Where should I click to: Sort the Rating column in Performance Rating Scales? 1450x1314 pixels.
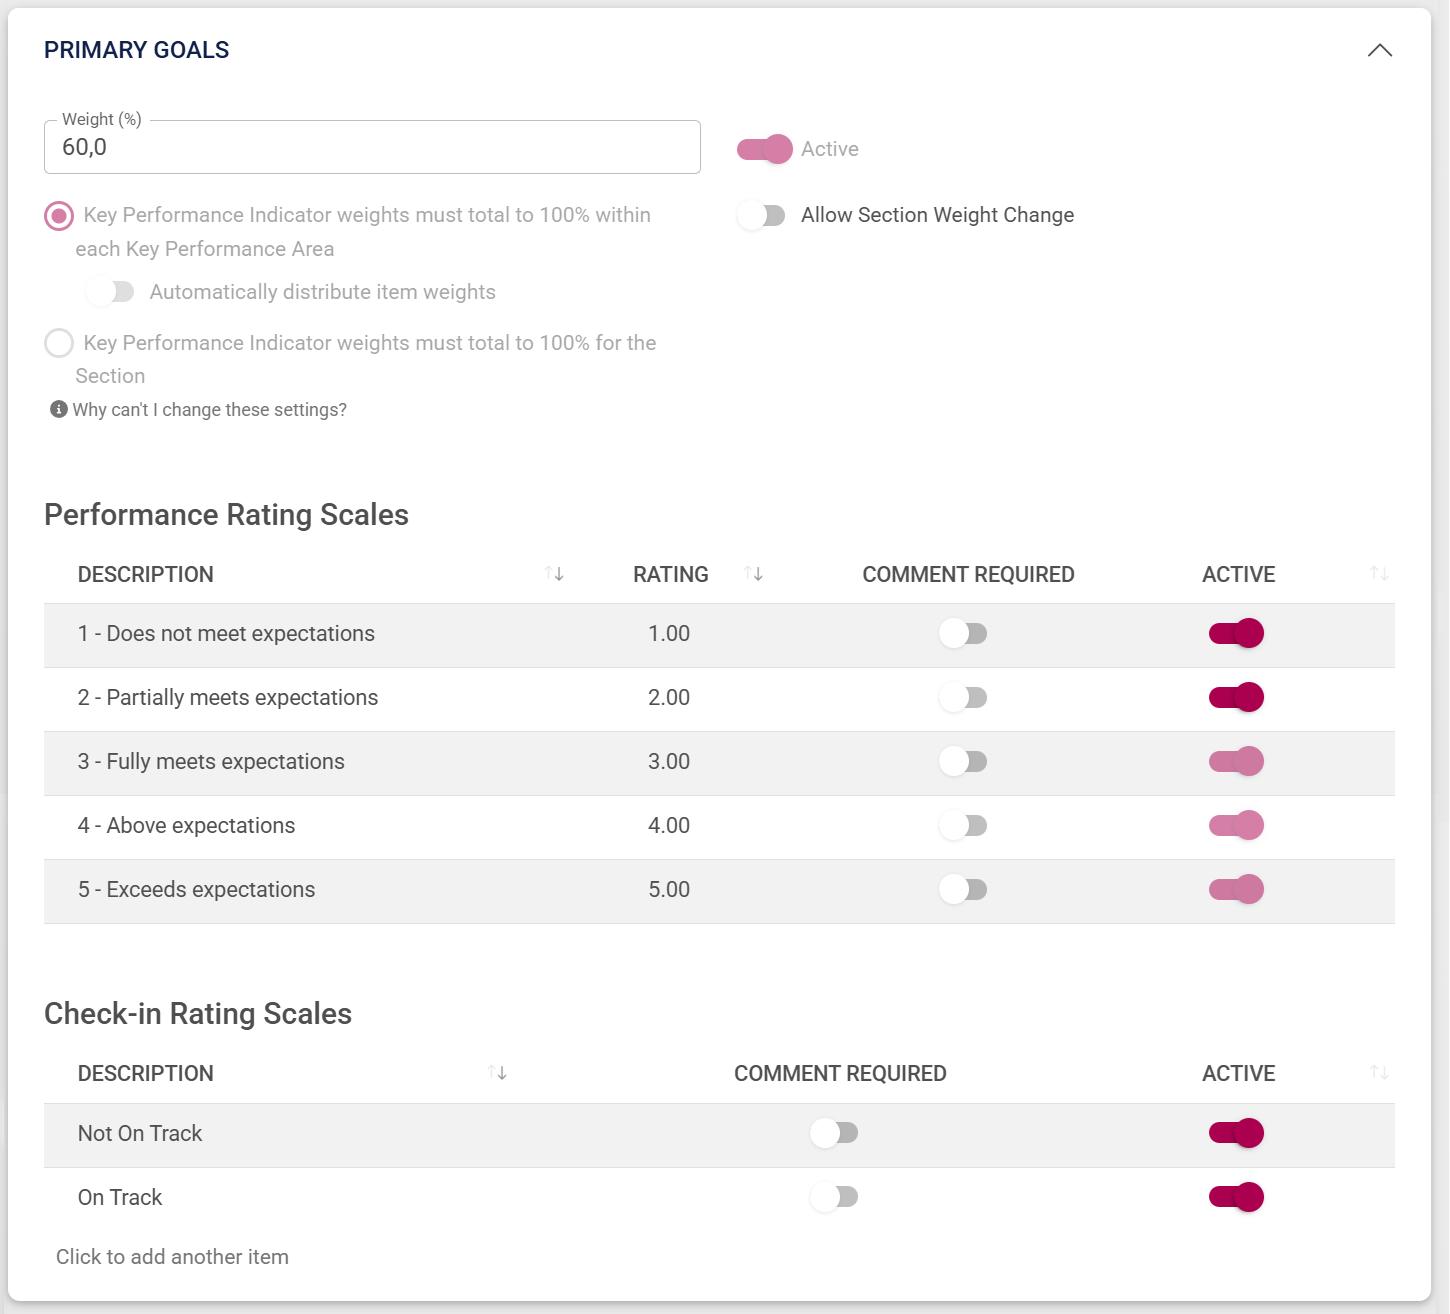point(754,573)
